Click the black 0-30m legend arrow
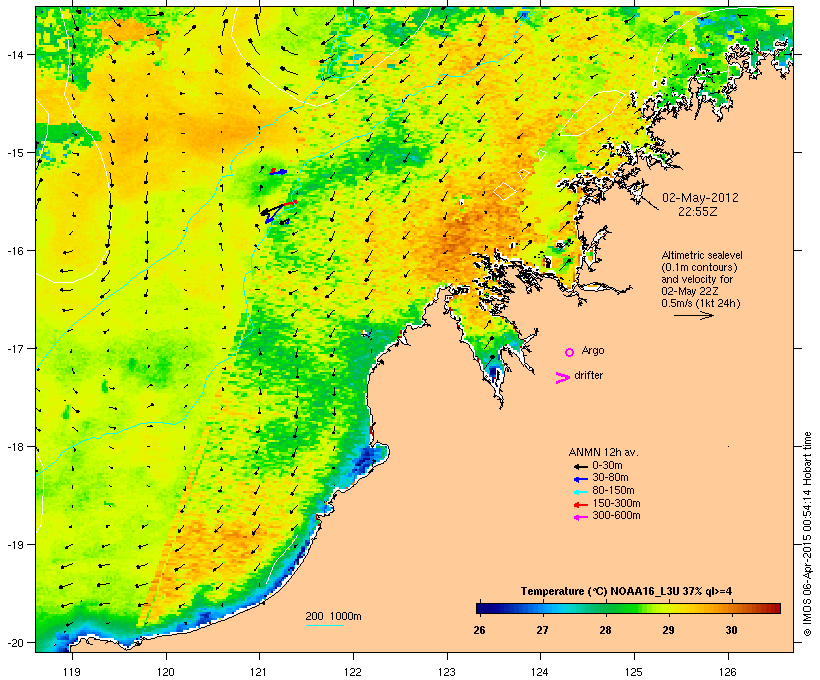 pos(580,466)
